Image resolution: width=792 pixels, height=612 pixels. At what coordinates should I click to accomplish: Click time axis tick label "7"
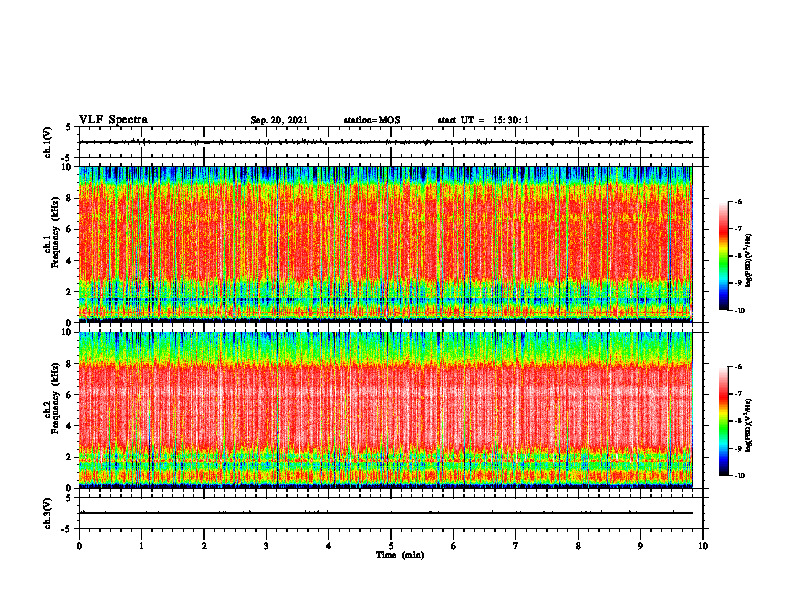(516, 546)
